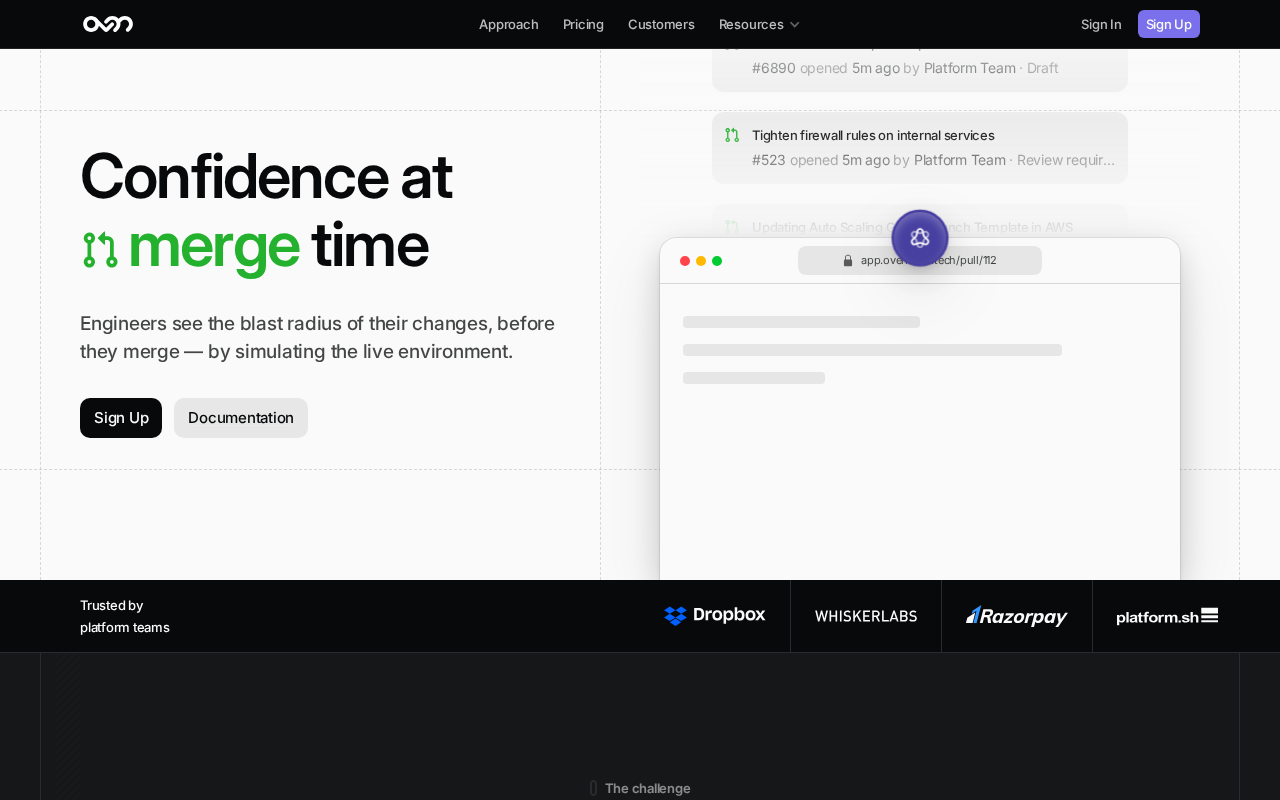Click the mock browser address bar
The width and height of the screenshot is (1280, 800).
(920, 260)
